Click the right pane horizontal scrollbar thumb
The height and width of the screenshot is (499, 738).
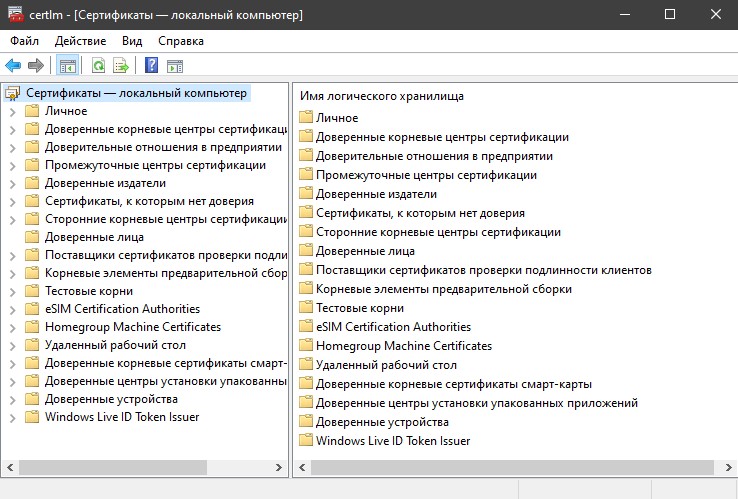(512, 467)
